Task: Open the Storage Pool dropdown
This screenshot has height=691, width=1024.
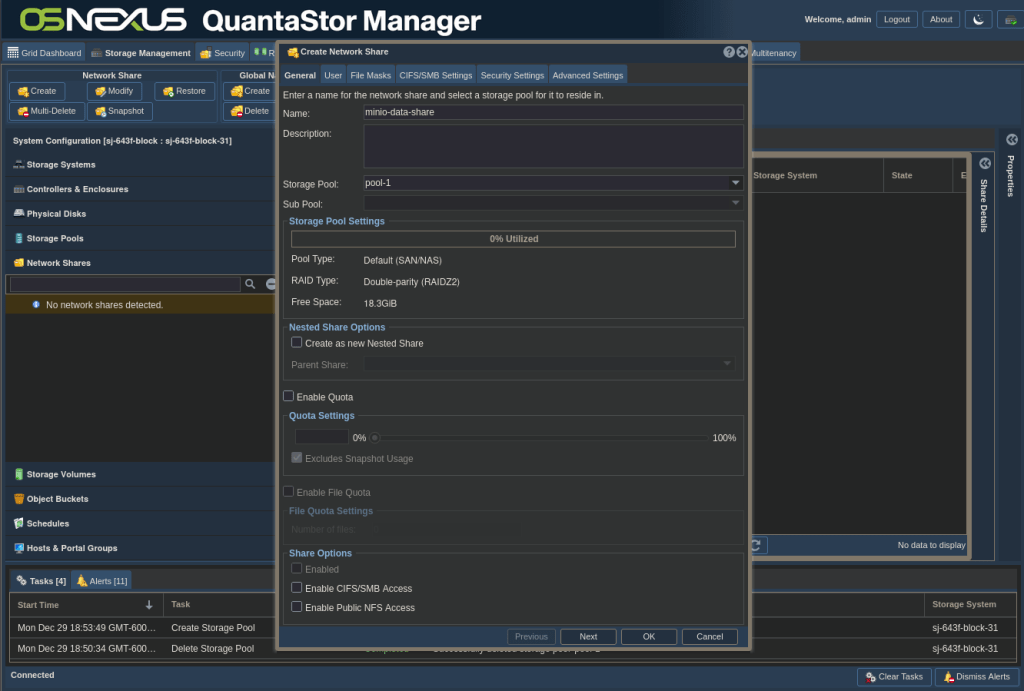Action: point(736,182)
